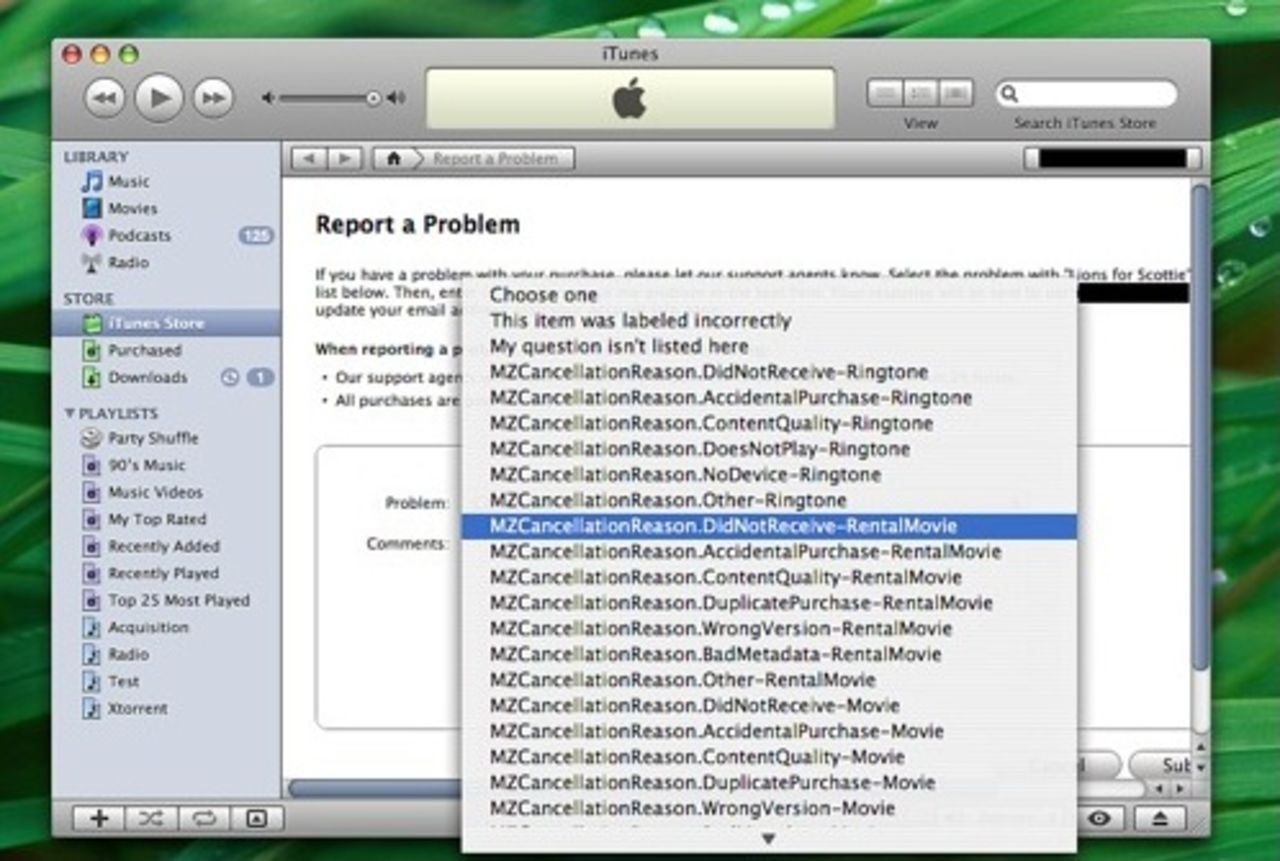This screenshot has width=1280, height=861.
Task: Collapse the PLAYLISTS section triangle
Action: coord(69,413)
